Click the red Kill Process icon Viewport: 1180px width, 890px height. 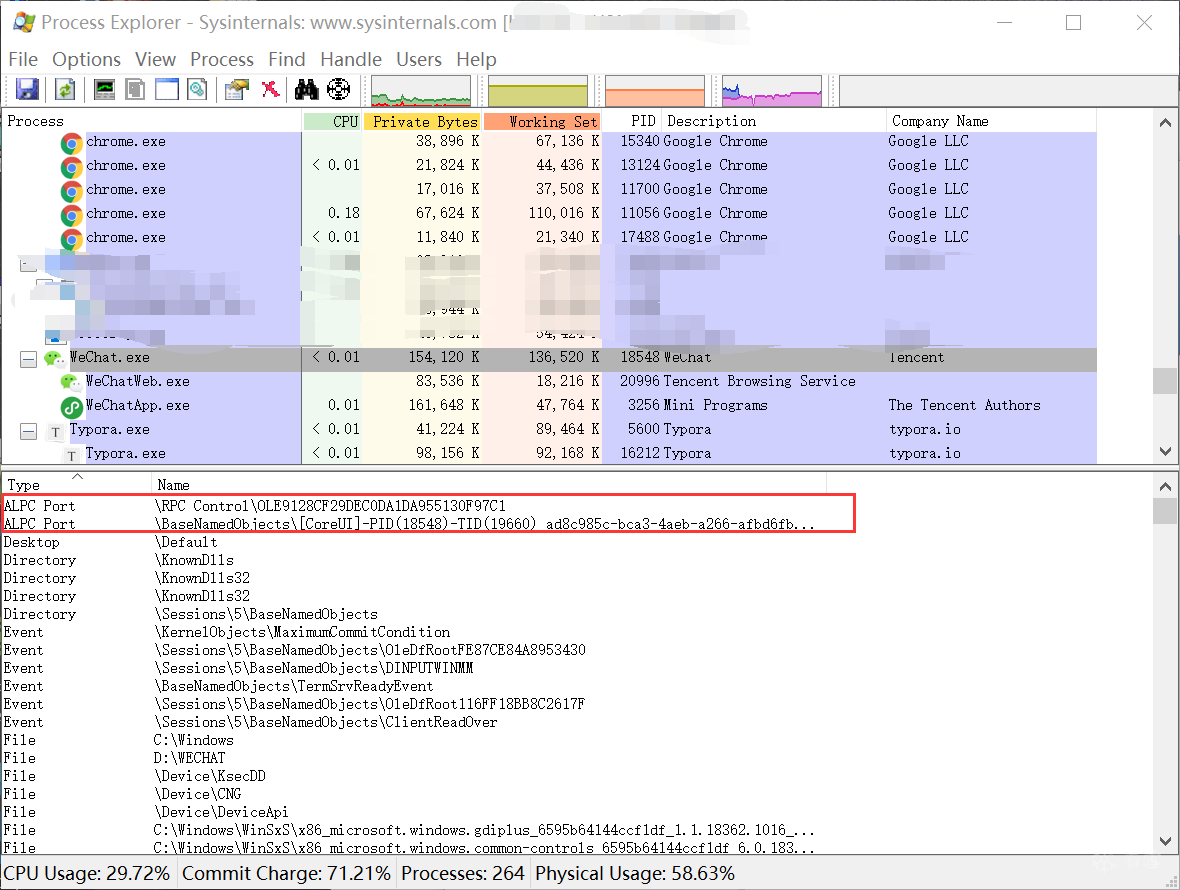pos(270,90)
